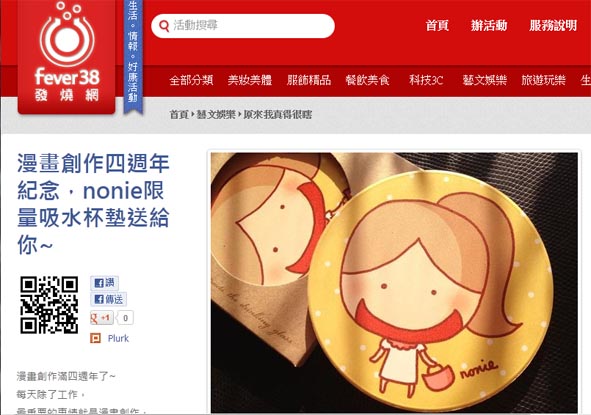Image resolution: width=591 pixels, height=415 pixels.
Task: Focus the 活動搜尋 search field
Action: pos(243,26)
